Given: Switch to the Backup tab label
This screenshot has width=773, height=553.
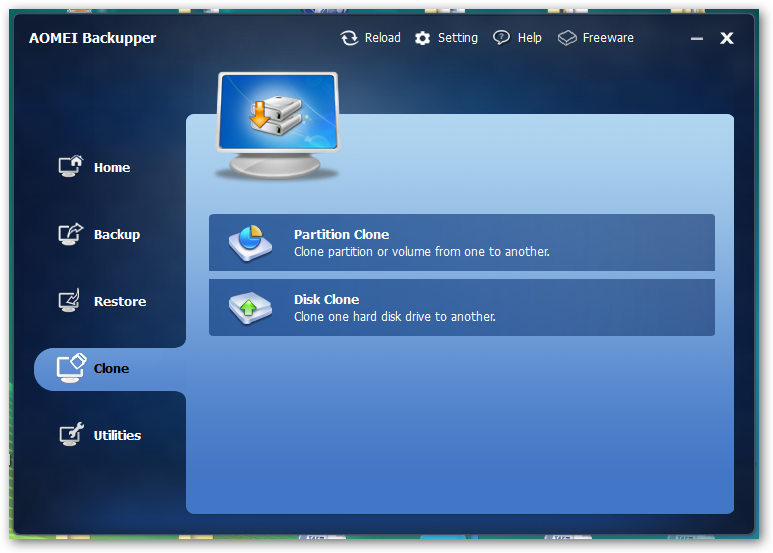Looking at the screenshot, I should pos(117,235).
